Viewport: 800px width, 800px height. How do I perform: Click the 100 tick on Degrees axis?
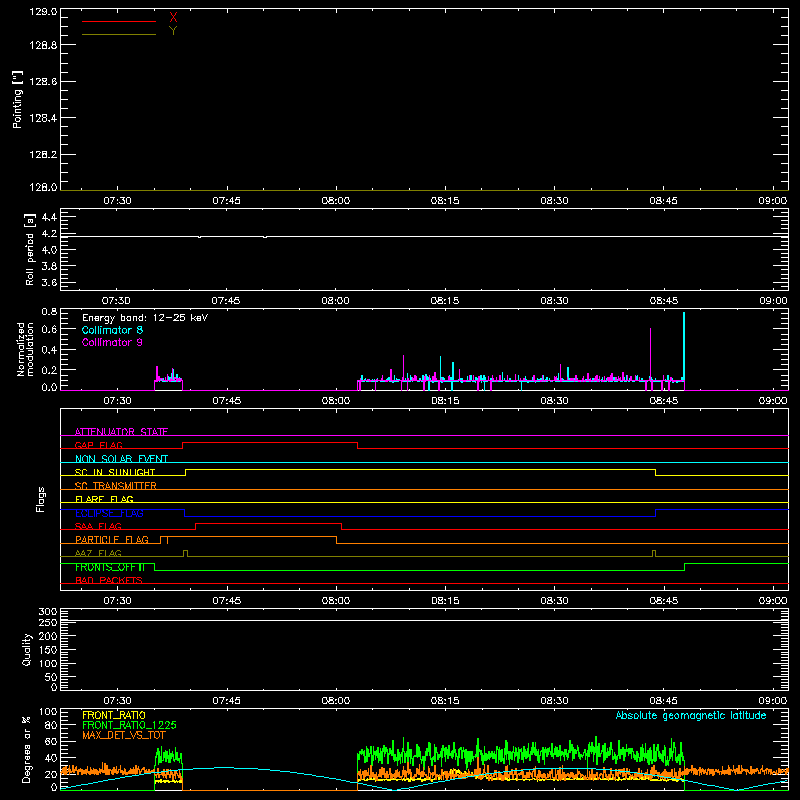click(x=48, y=712)
